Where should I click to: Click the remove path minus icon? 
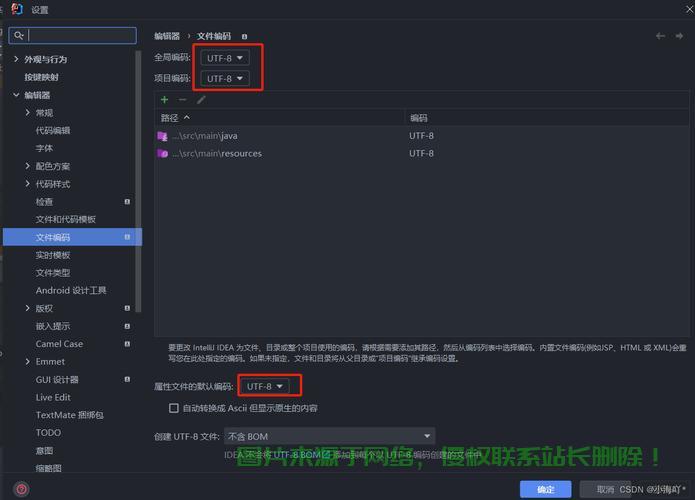click(182, 100)
